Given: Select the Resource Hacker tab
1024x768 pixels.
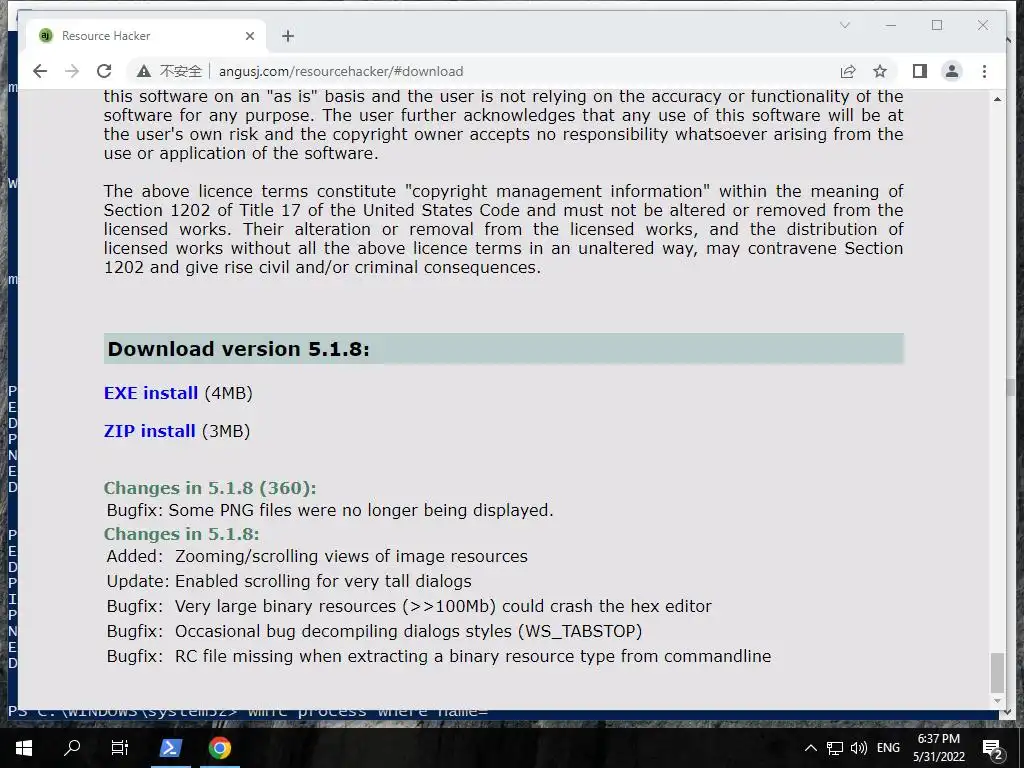Looking at the screenshot, I should click(x=146, y=36).
